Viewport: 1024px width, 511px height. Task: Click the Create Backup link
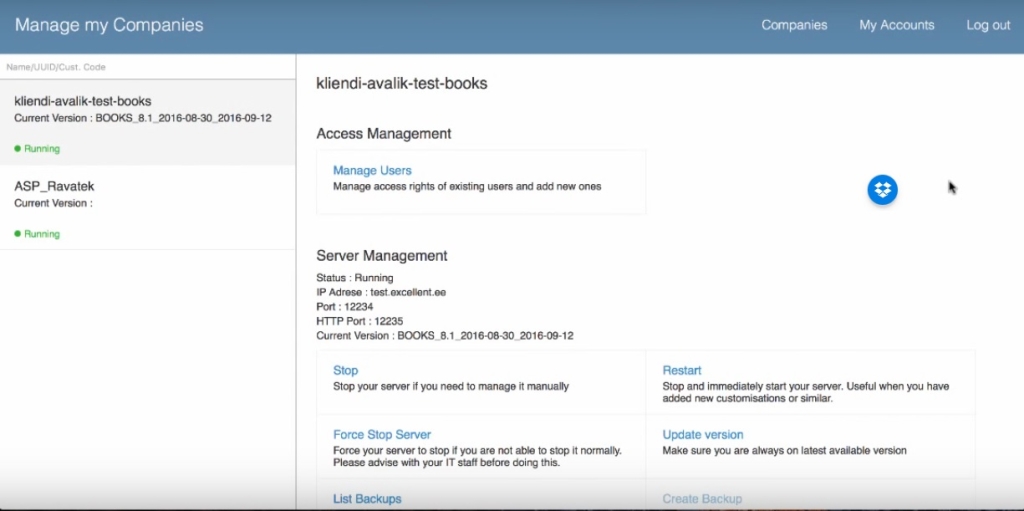point(702,499)
